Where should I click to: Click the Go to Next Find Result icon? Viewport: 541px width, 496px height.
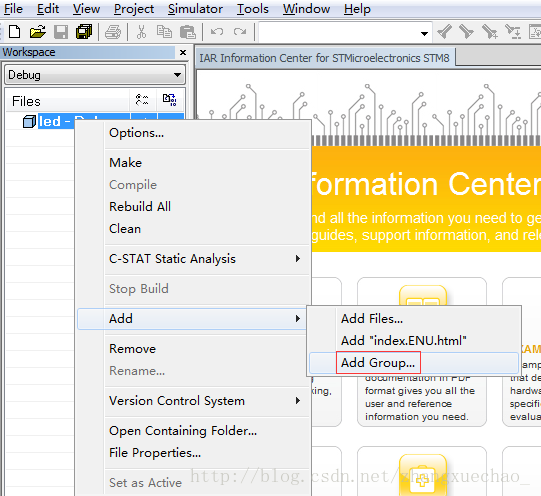(513, 32)
